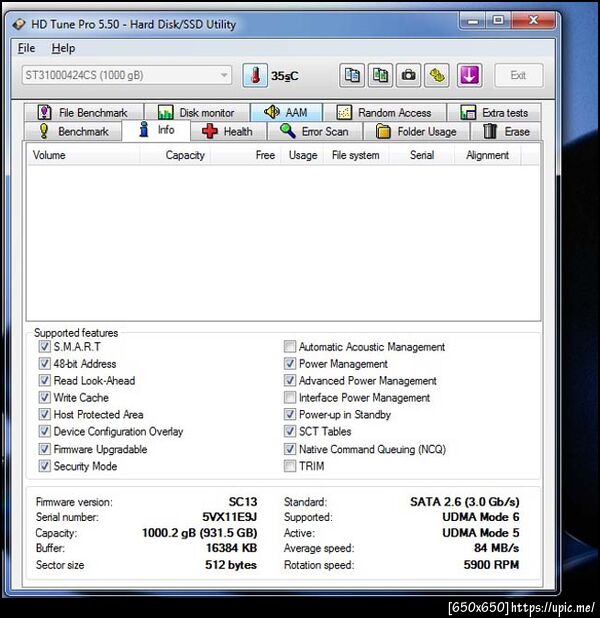Toggle the Write Cache checkbox
600x618 pixels.
pyautogui.click(x=44, y=397)
